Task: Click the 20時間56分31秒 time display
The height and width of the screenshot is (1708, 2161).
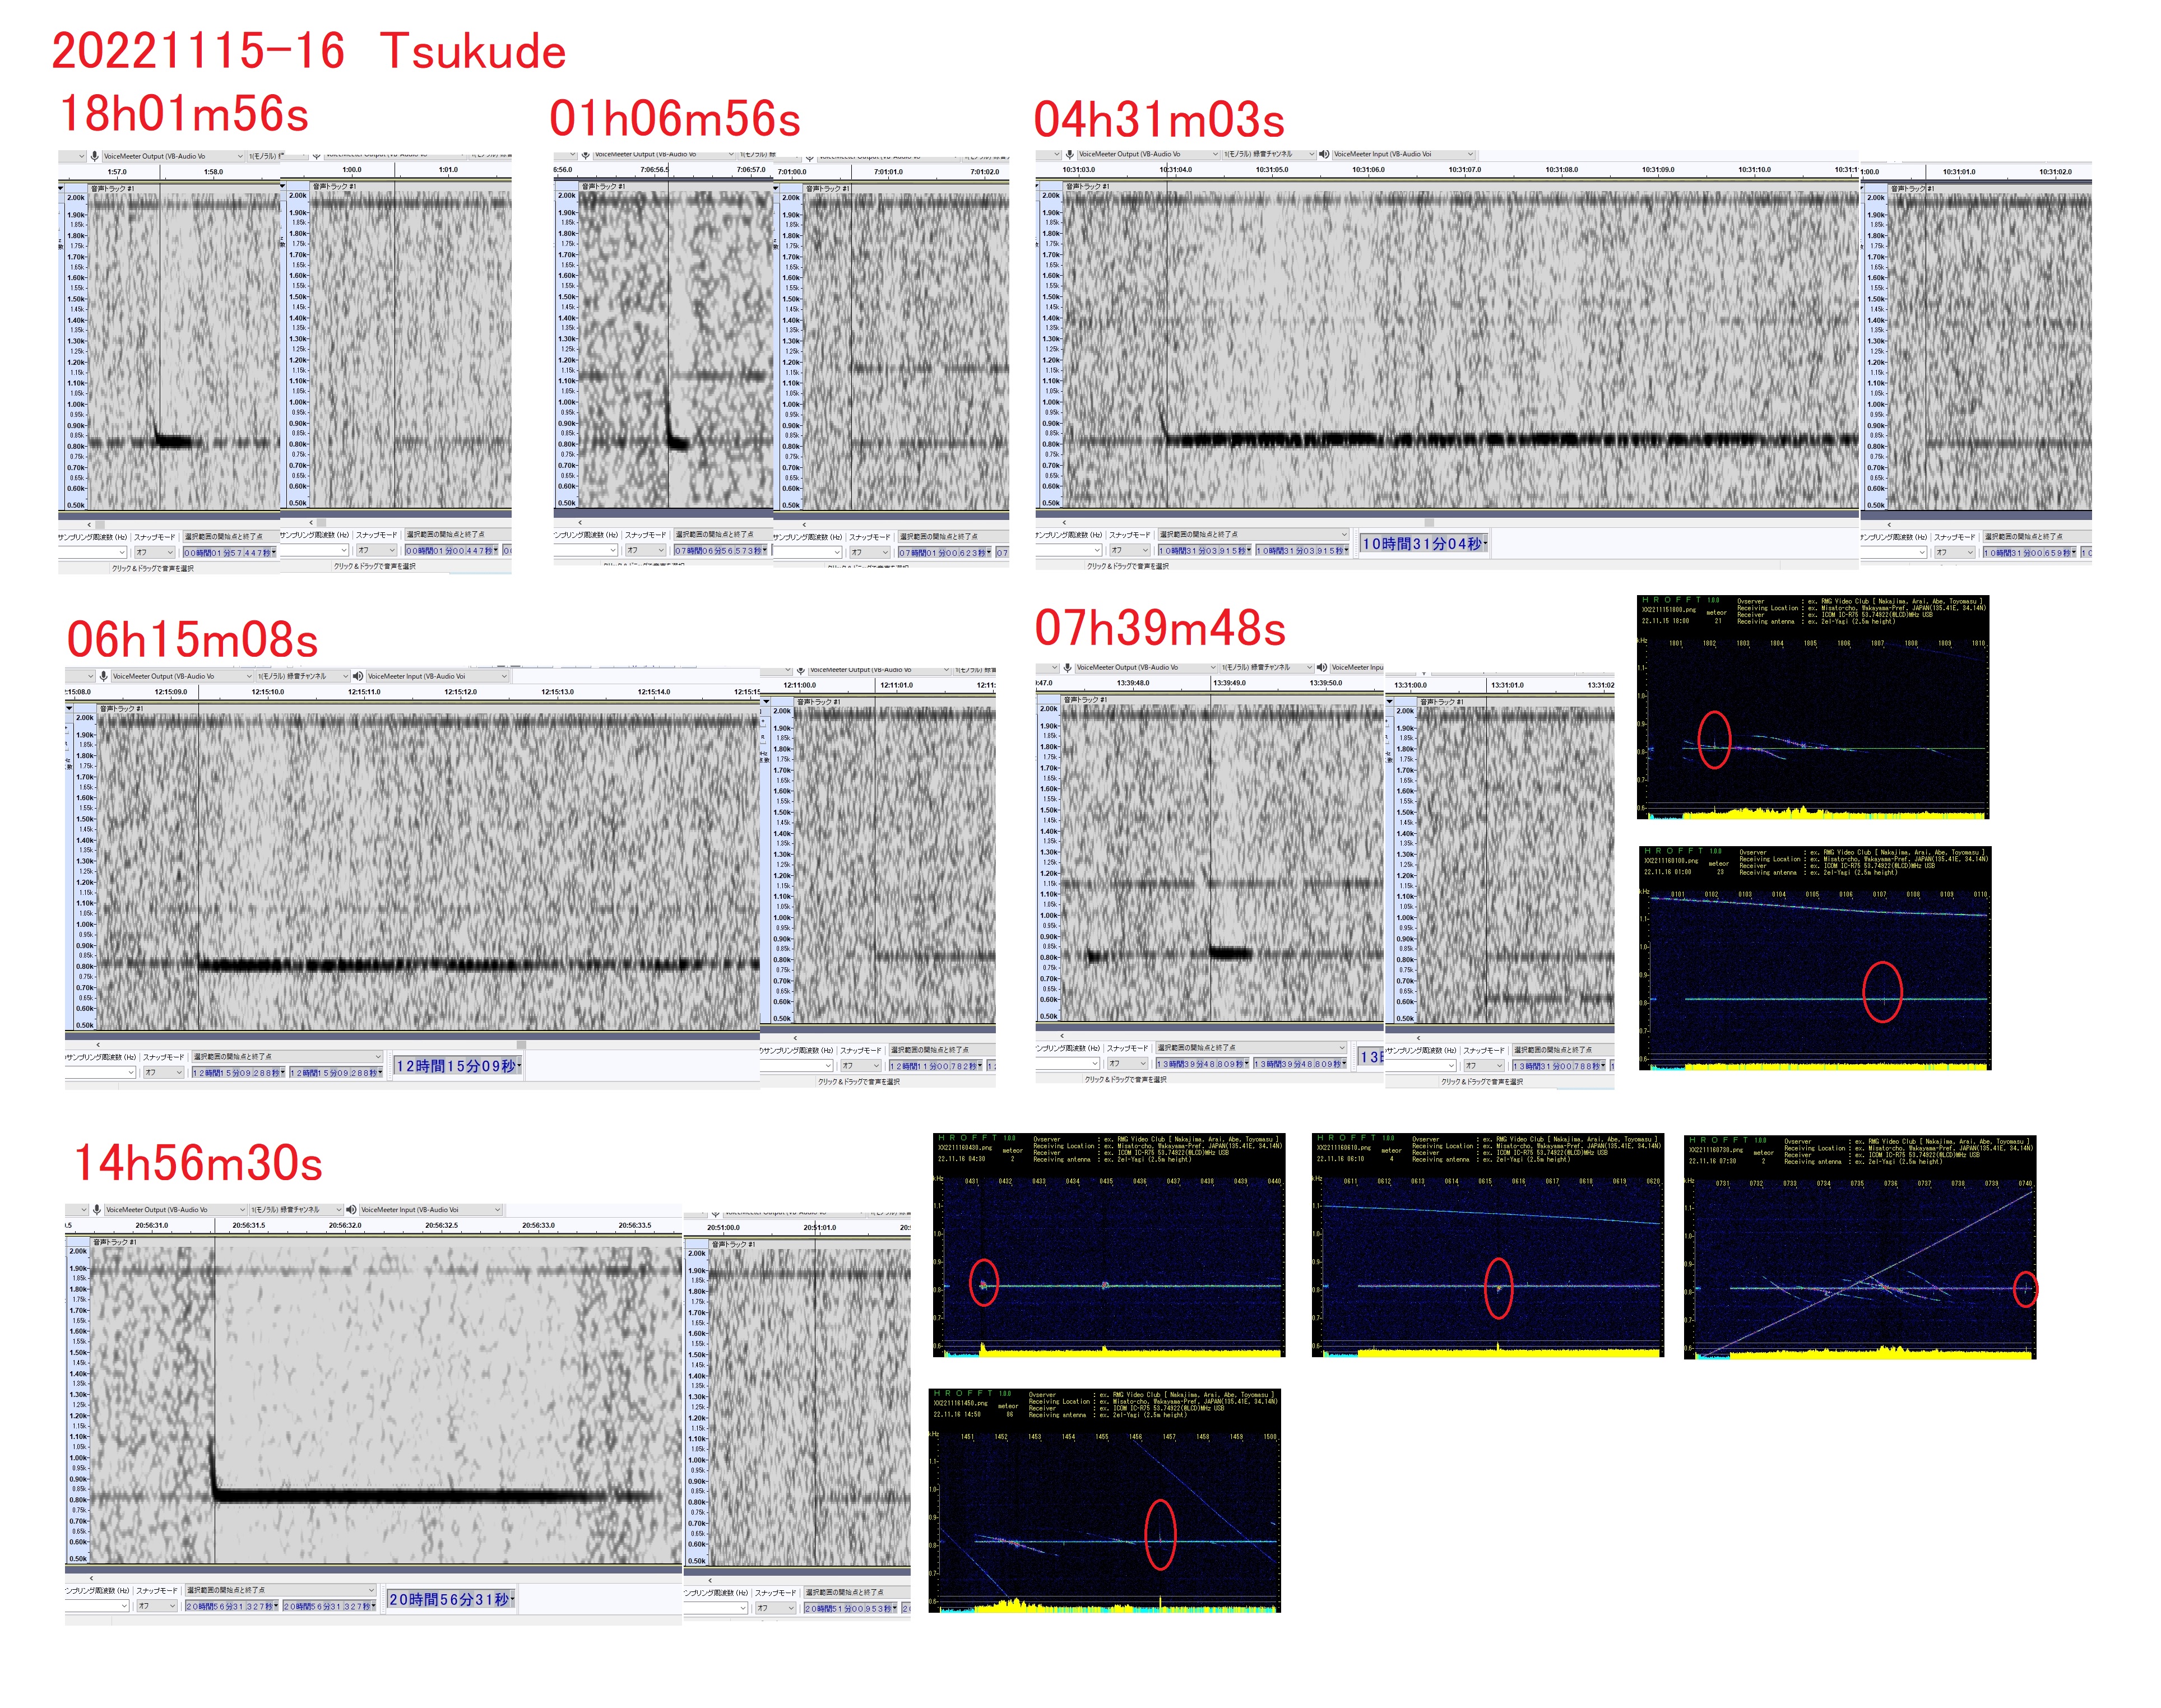Action: [x=450, y=1599]
